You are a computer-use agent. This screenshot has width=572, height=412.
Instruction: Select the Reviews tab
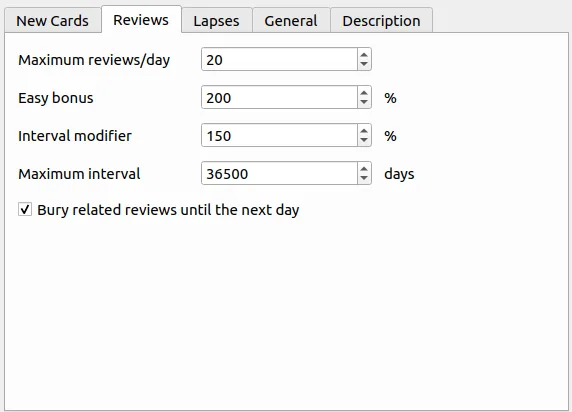(141, 19)
